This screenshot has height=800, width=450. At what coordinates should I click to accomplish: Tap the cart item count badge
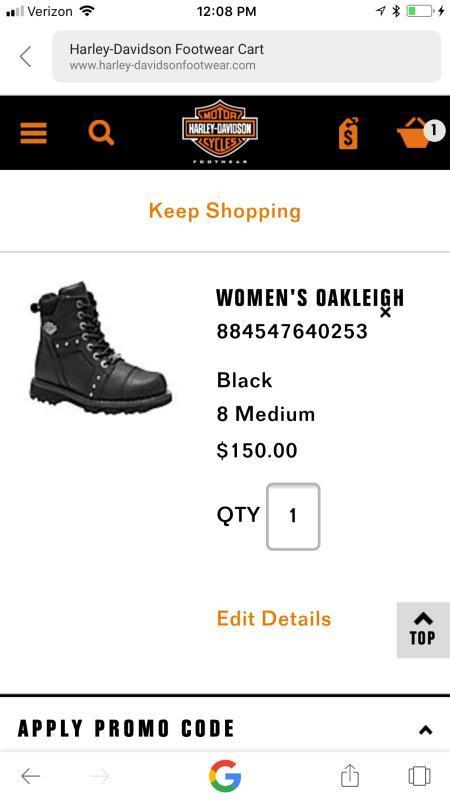(x=433, y=130)
